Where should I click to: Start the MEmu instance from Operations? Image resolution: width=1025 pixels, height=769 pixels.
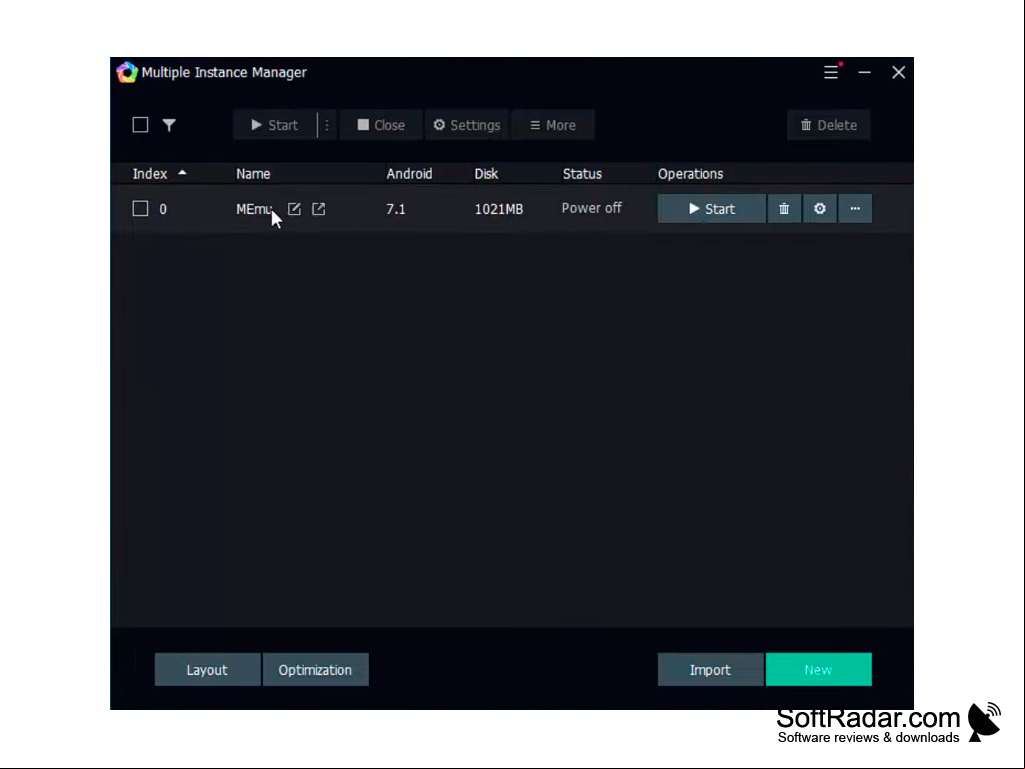tap(711, 209)
